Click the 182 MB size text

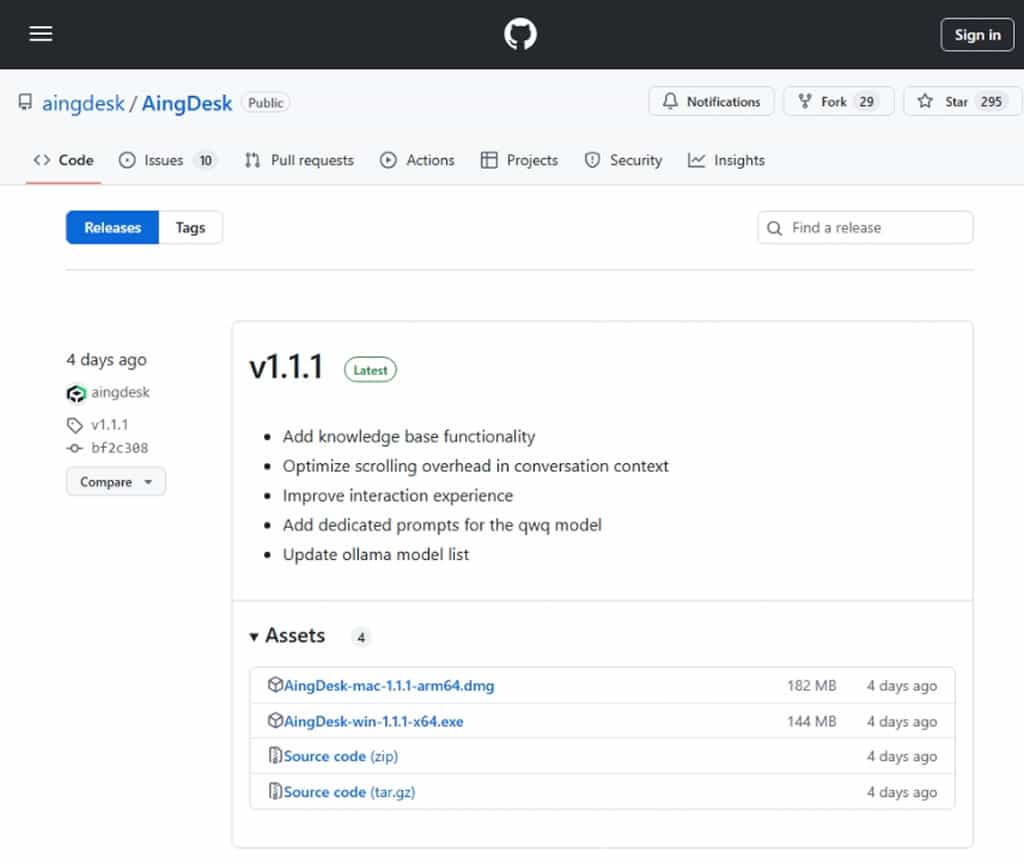tap(811, 686)
